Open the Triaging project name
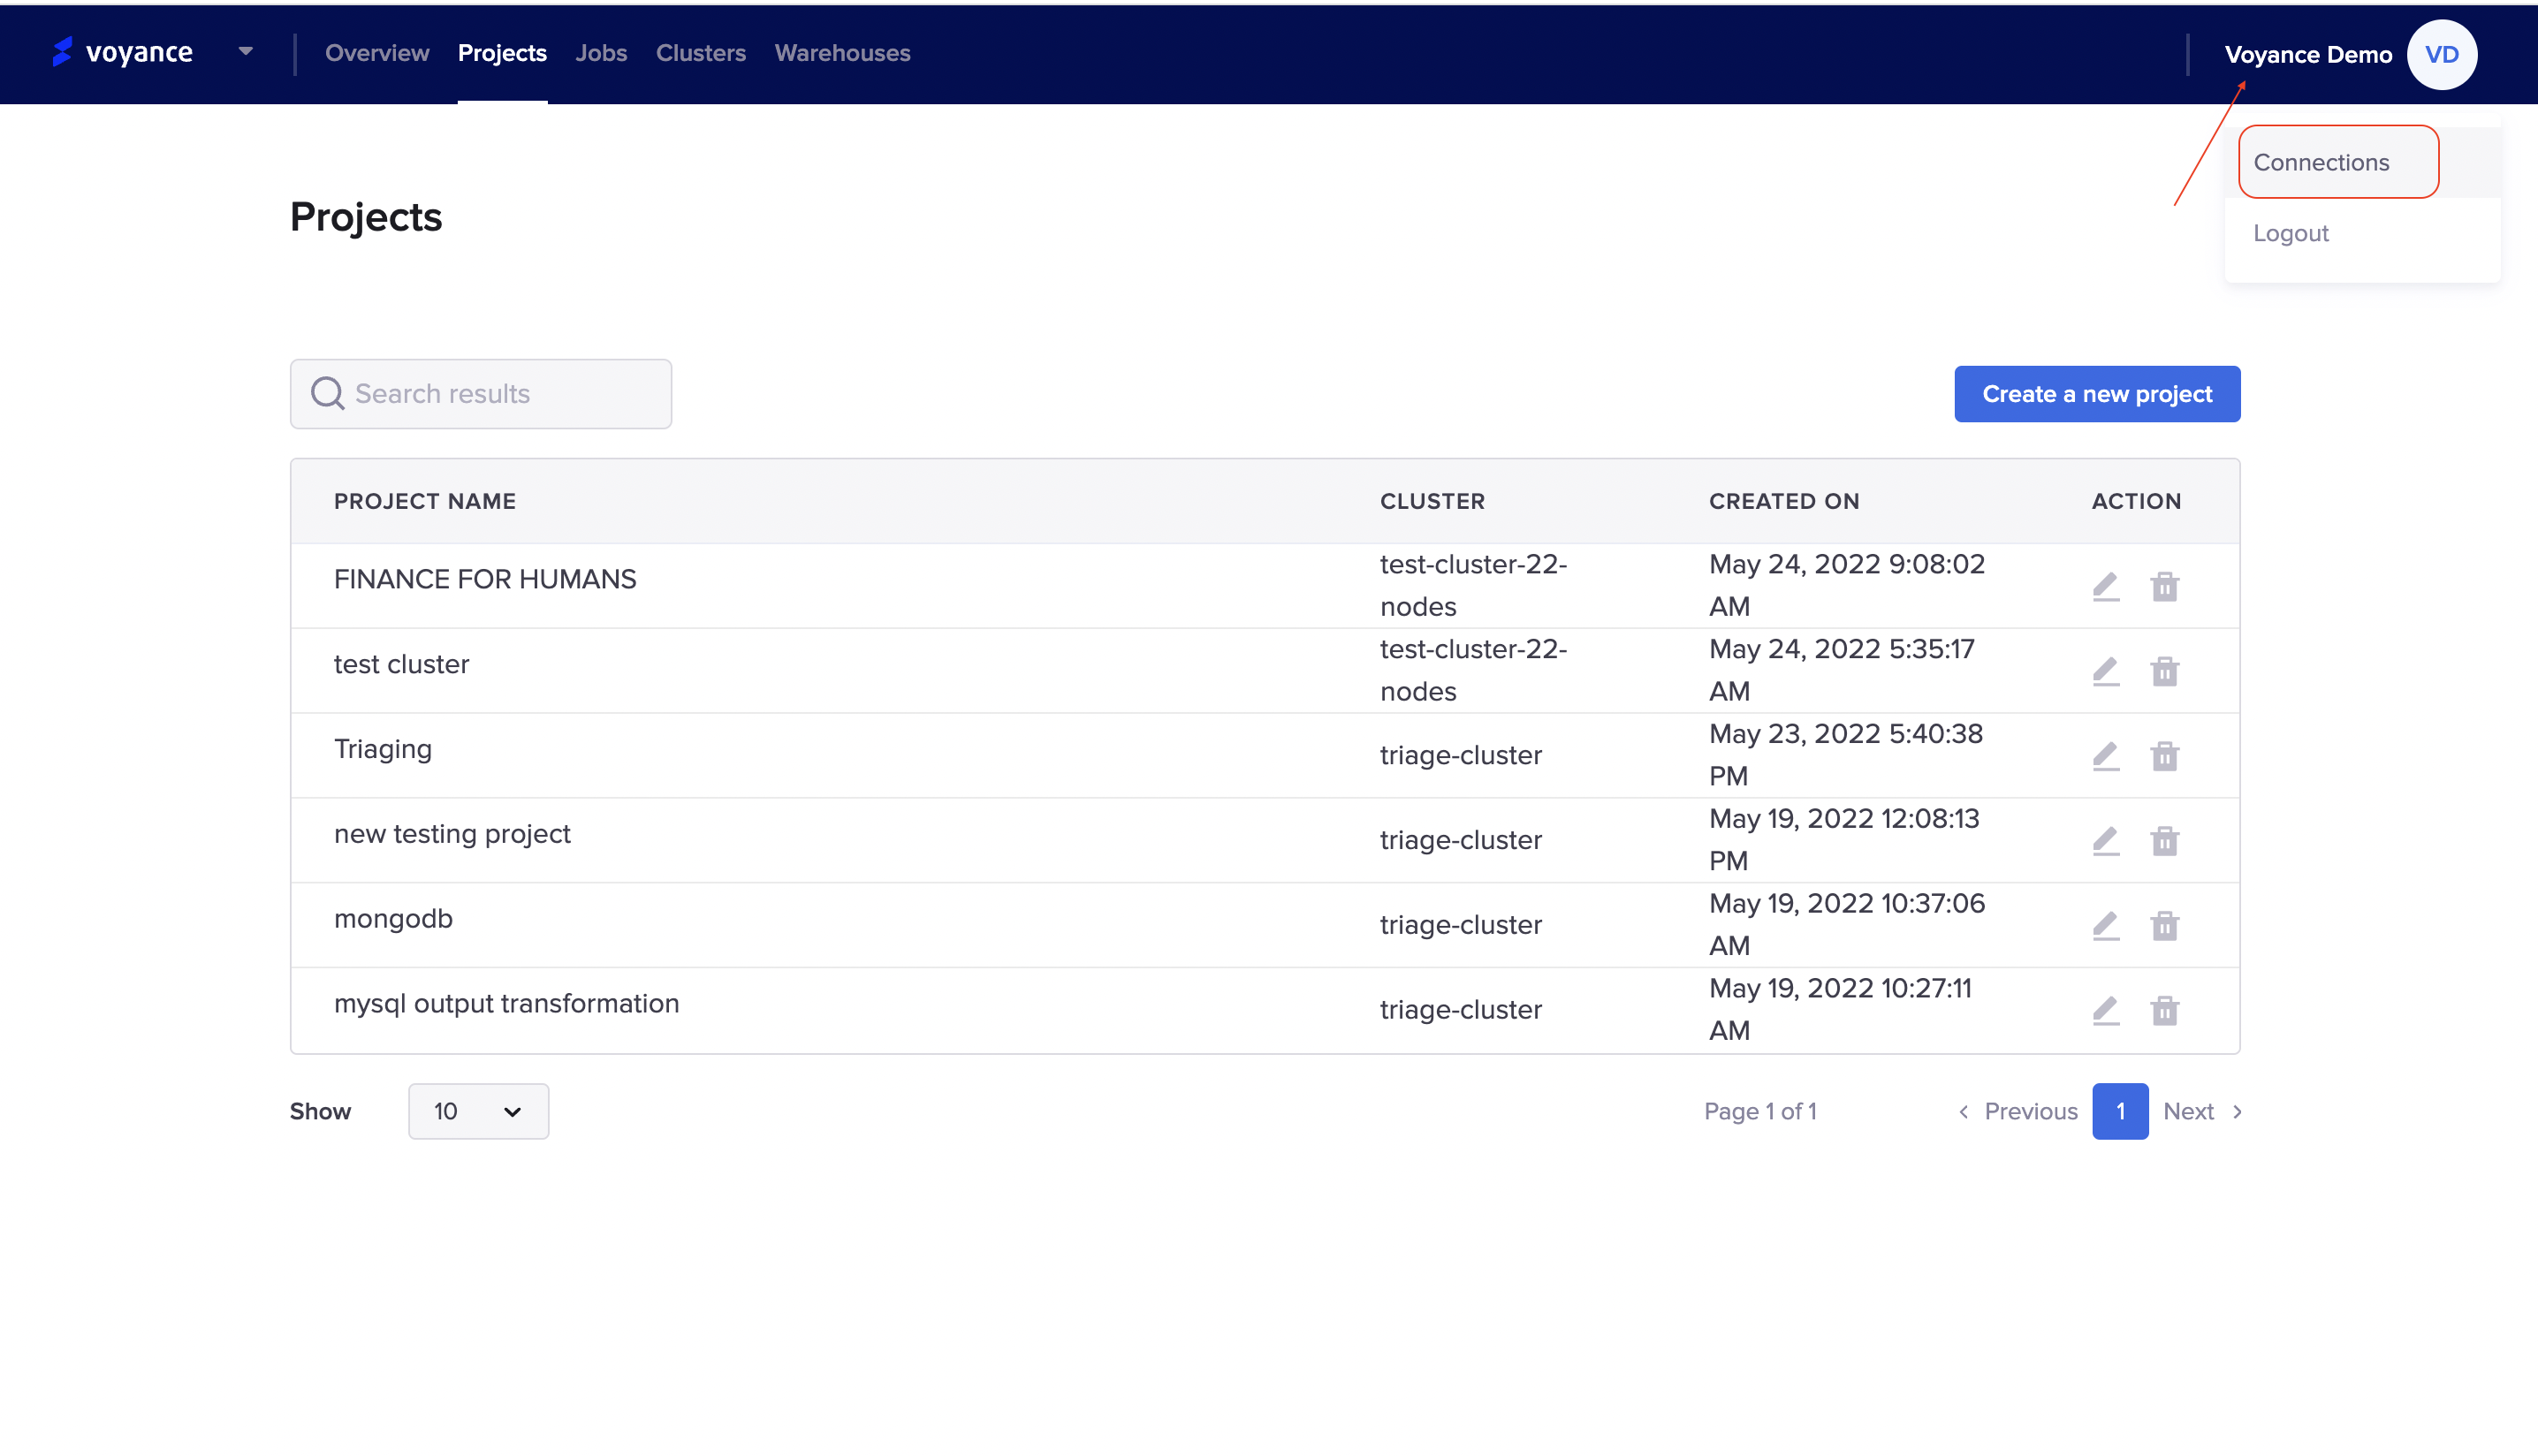The image size is (2538, 1456). pos(383,749)
